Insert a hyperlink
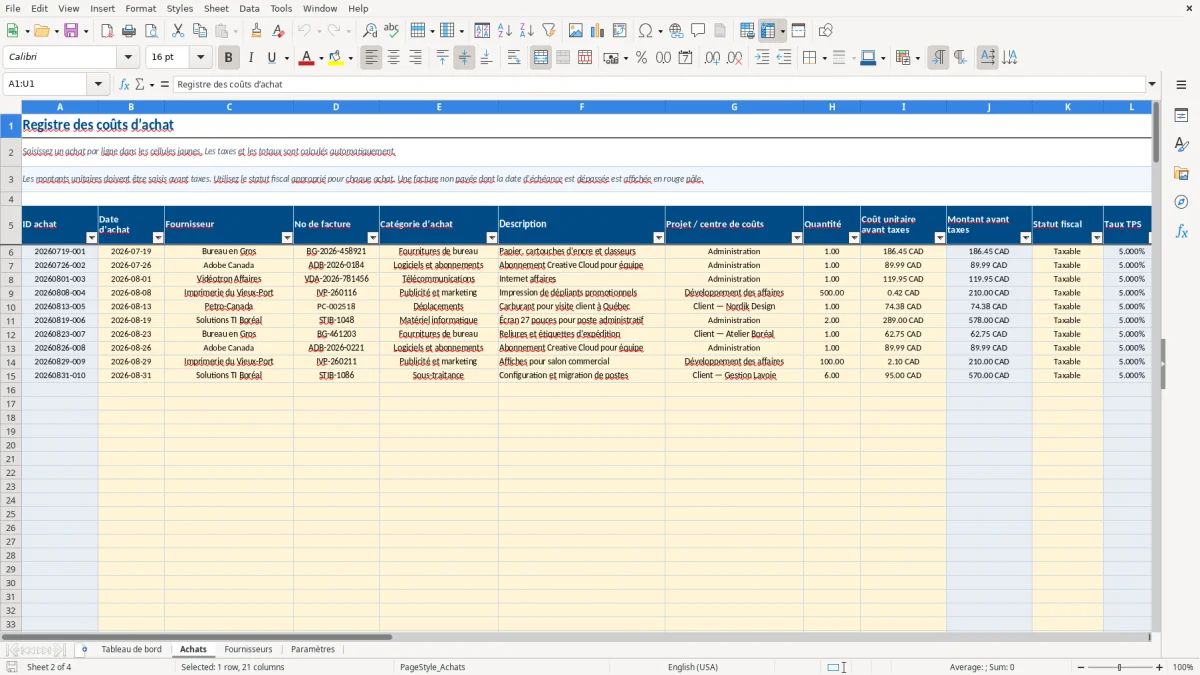Viewport: 1200px width, 675px height. (676, 31)
